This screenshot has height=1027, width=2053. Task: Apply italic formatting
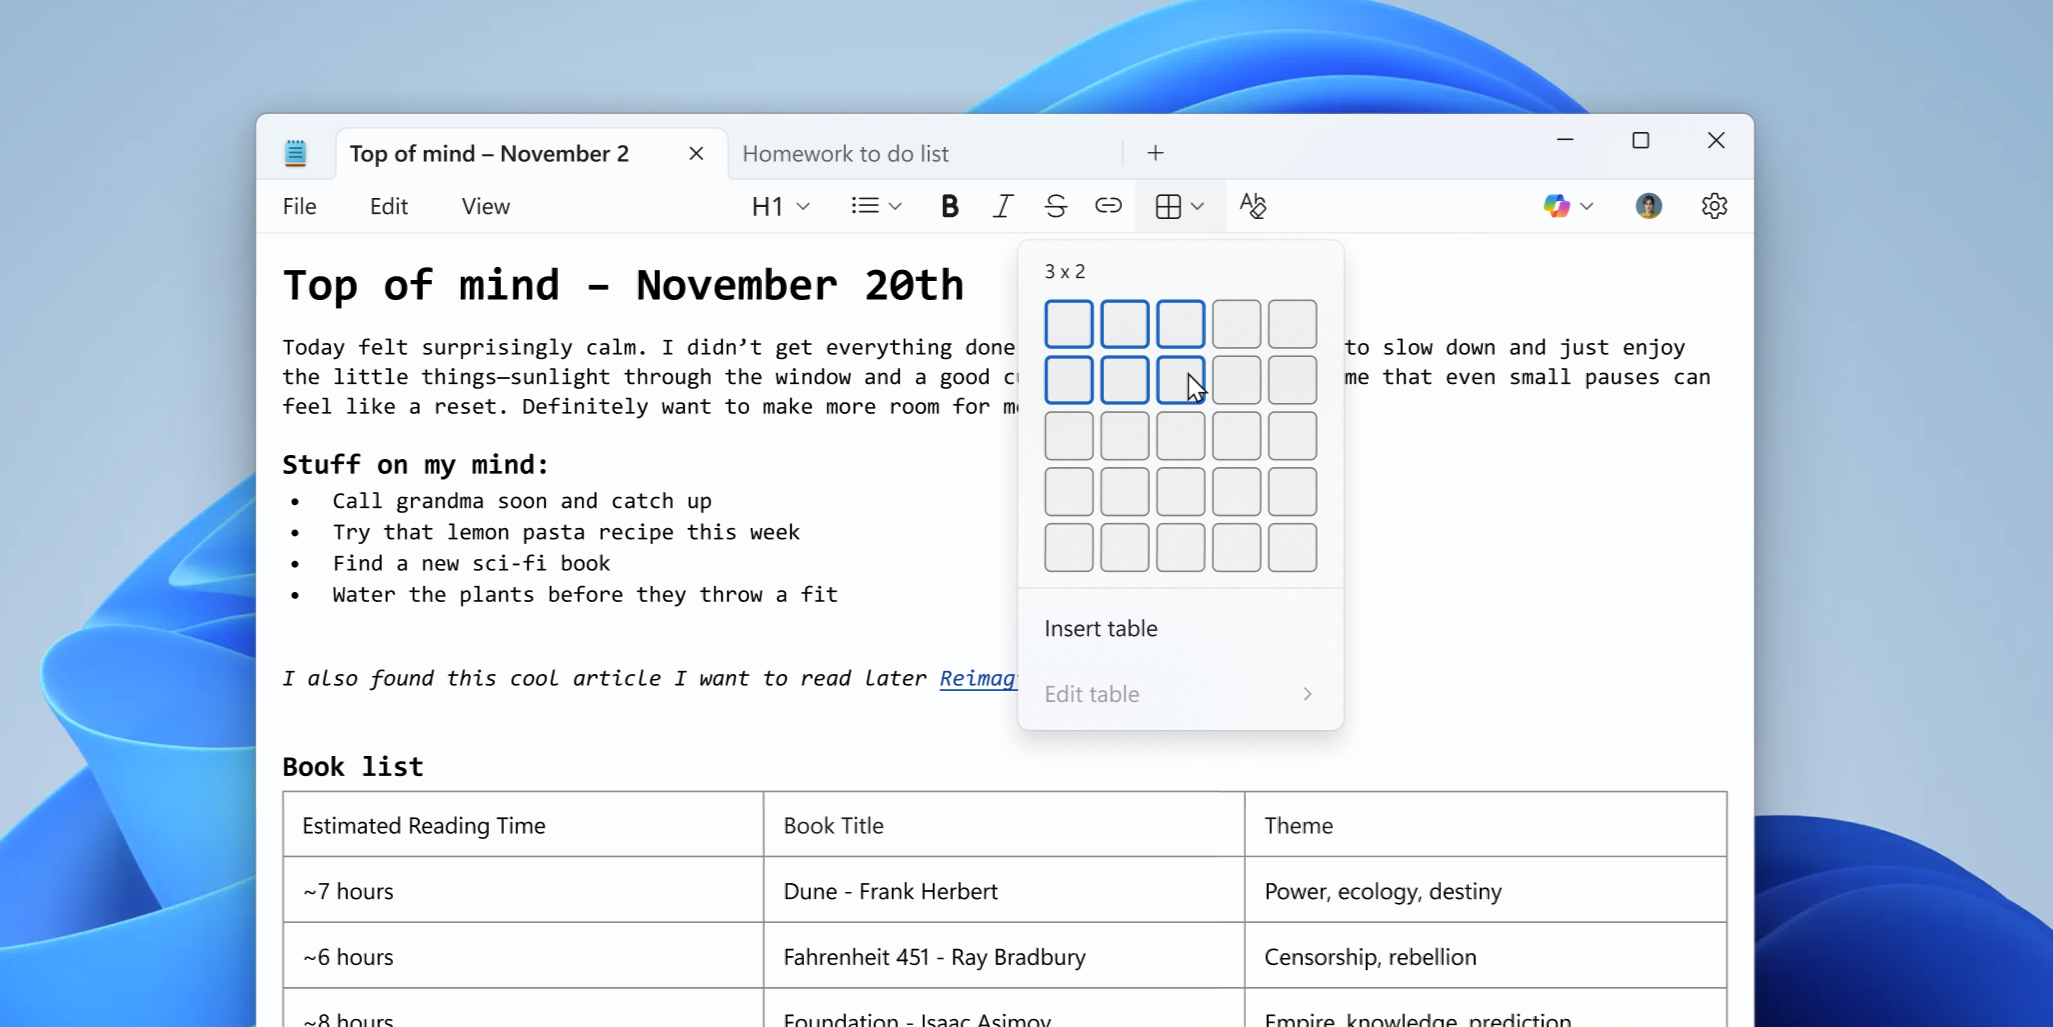coord(1001,206)
